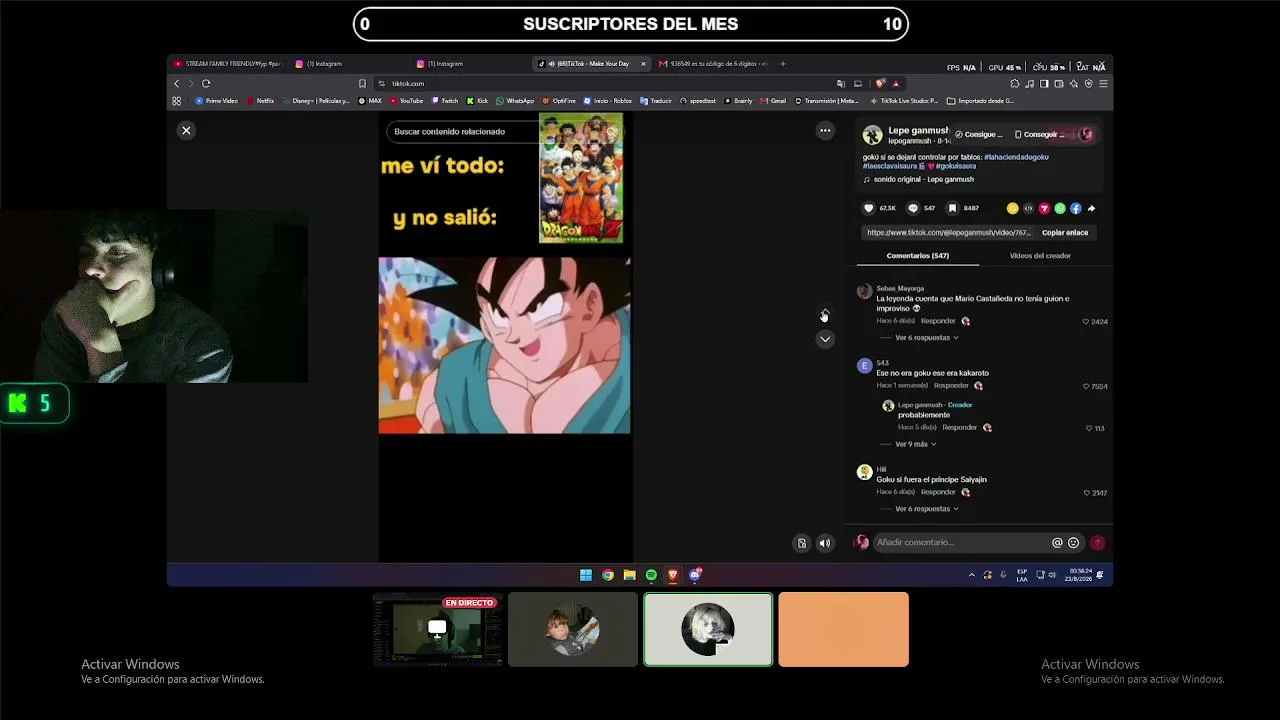Like the comment with 7554 likes
The image size is (1280, 720).
[1086, 386]
